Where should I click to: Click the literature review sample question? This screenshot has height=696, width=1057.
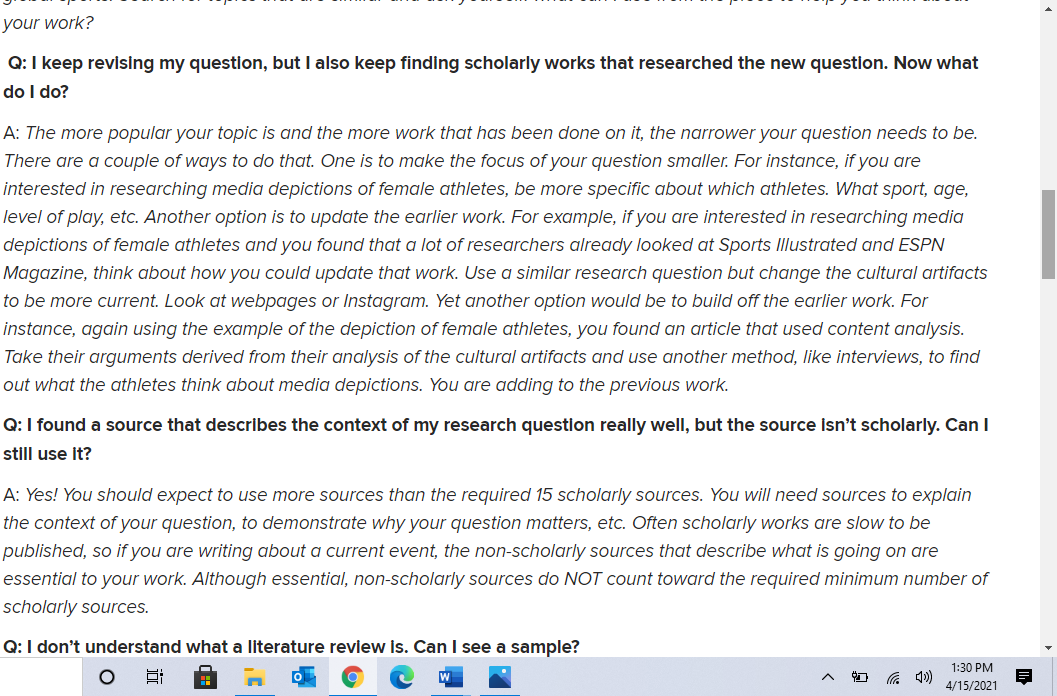click(292, 647)
